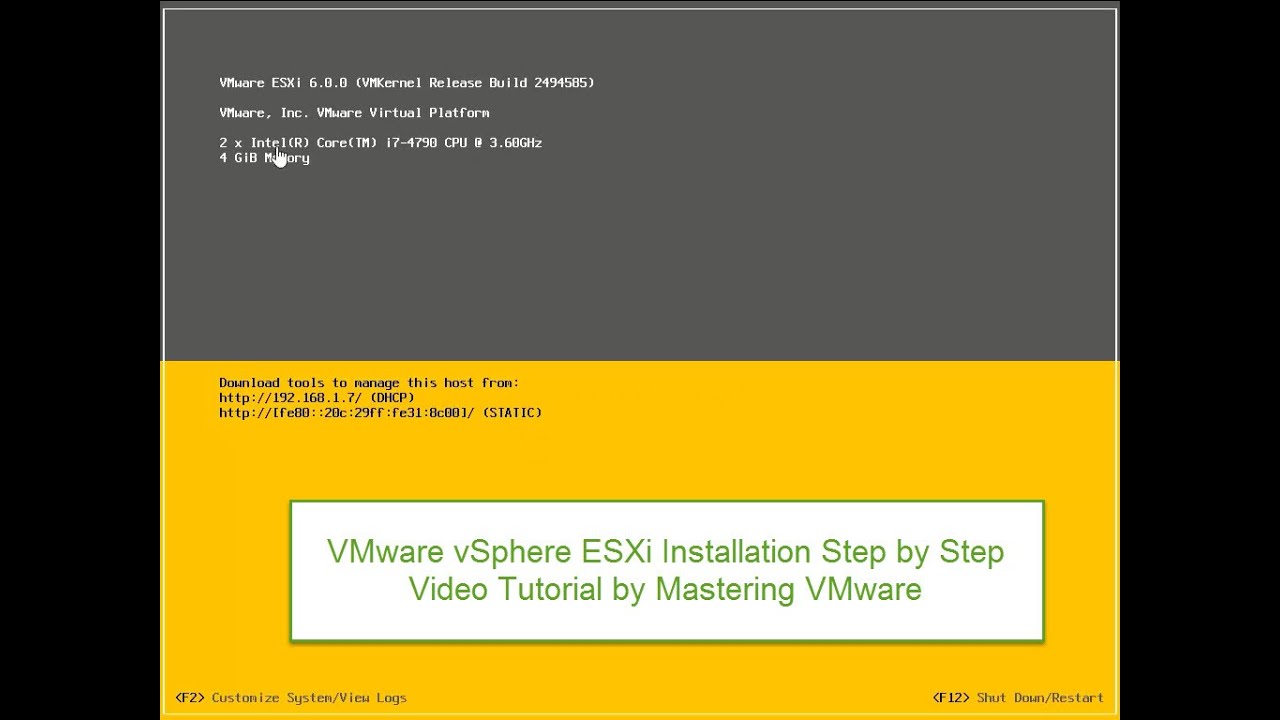Click the VMware Virtual Platform line
Viewport: 1280px width, 720px height.
click(x=354, y=113)
